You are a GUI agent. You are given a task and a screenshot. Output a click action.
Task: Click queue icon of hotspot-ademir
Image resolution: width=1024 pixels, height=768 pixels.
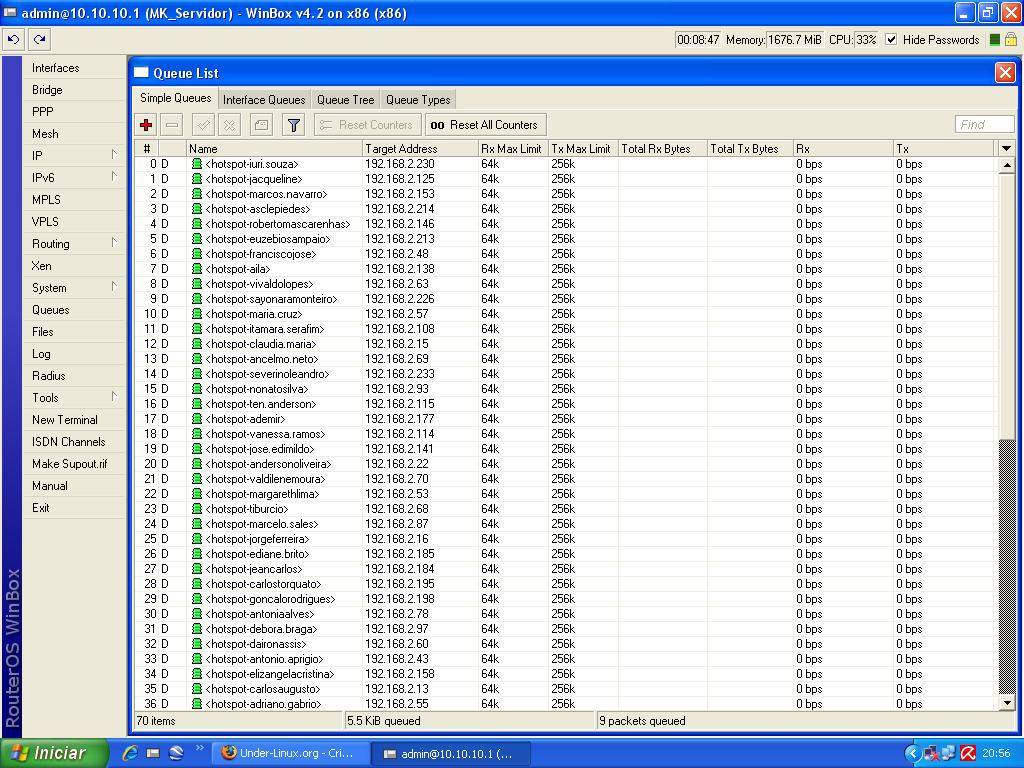pos(197,419)
